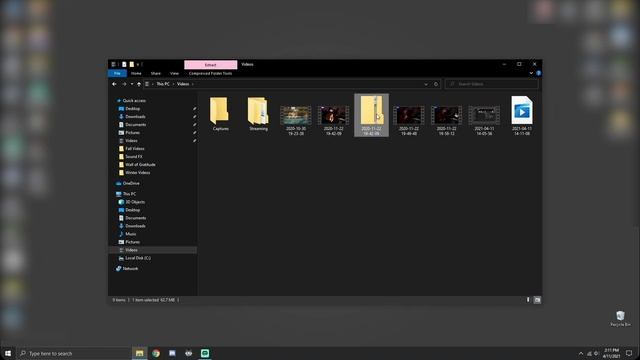
Task: Open Desktop under Quick access
Action: point(133,109)
